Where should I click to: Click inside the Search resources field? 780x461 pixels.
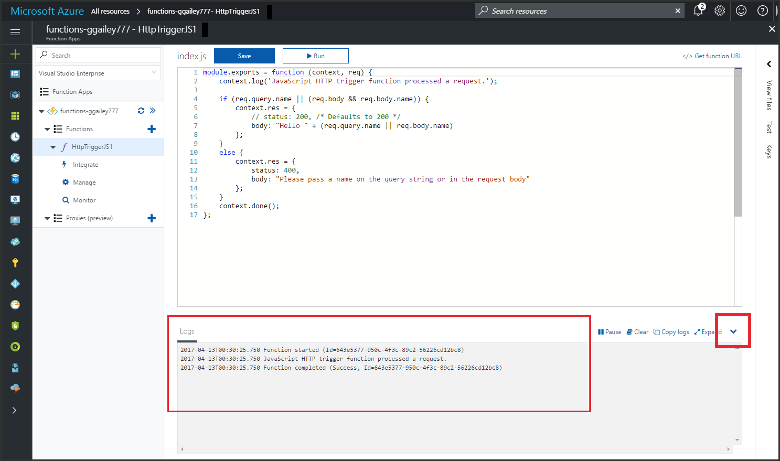(580, 10)
